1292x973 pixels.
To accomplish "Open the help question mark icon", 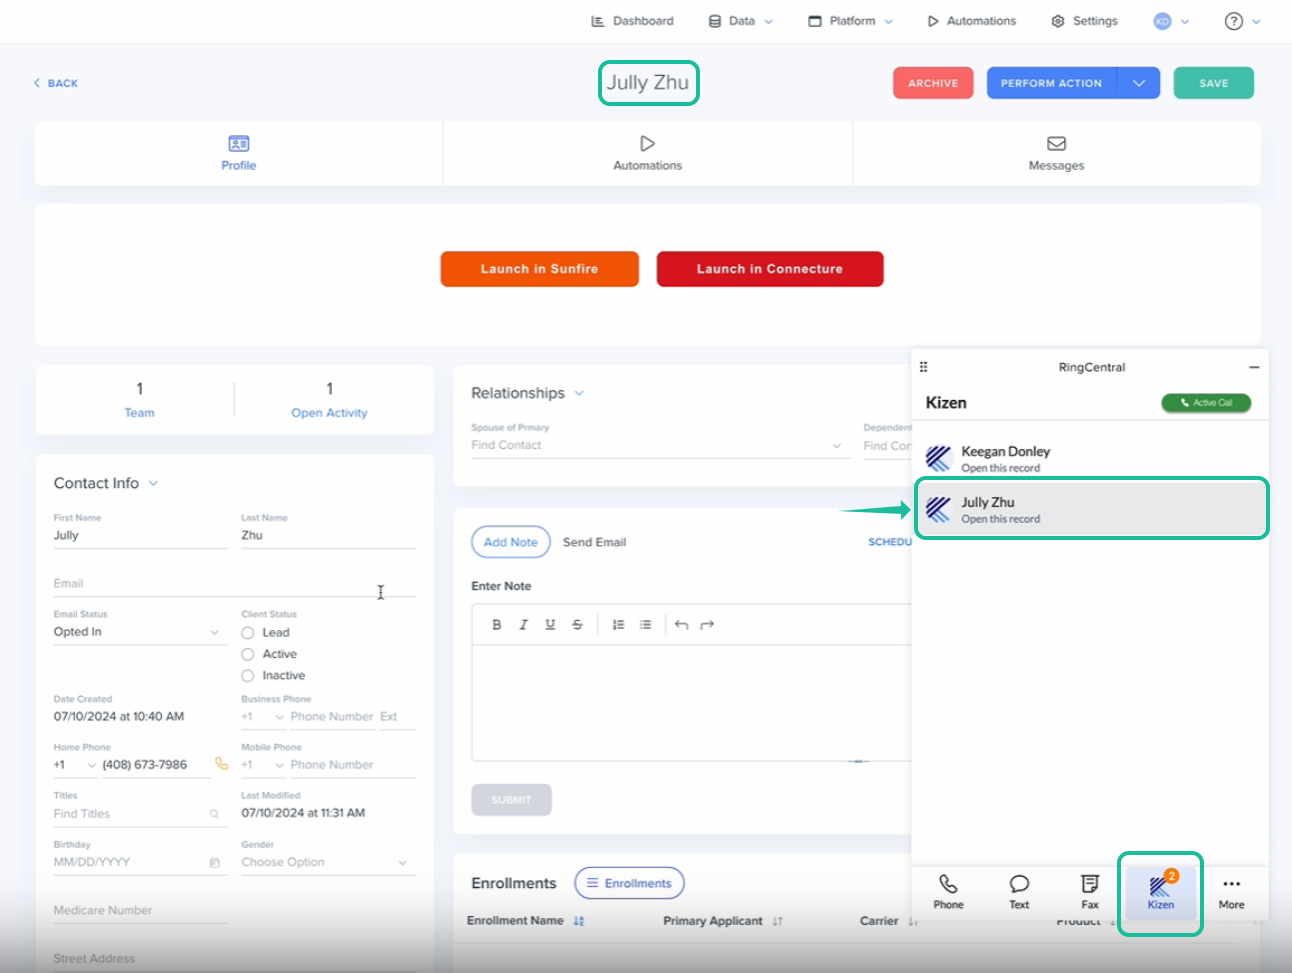I will 1234,21.
